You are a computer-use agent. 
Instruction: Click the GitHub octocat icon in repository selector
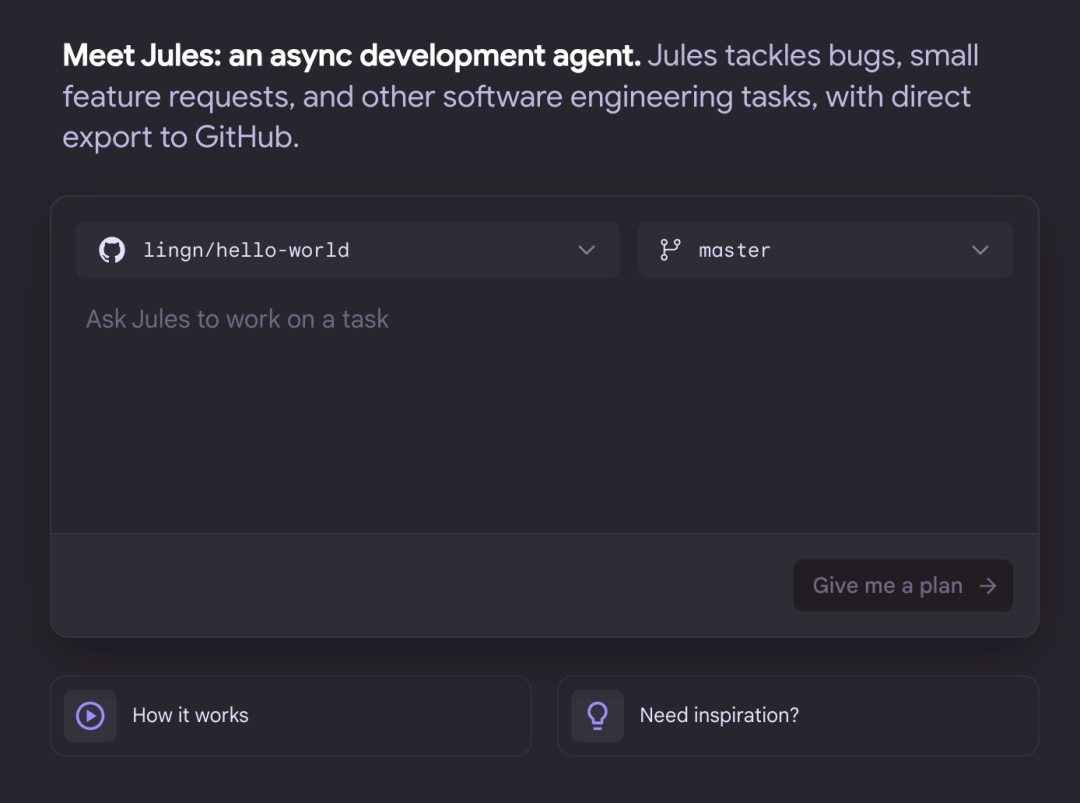click(112, 250)
